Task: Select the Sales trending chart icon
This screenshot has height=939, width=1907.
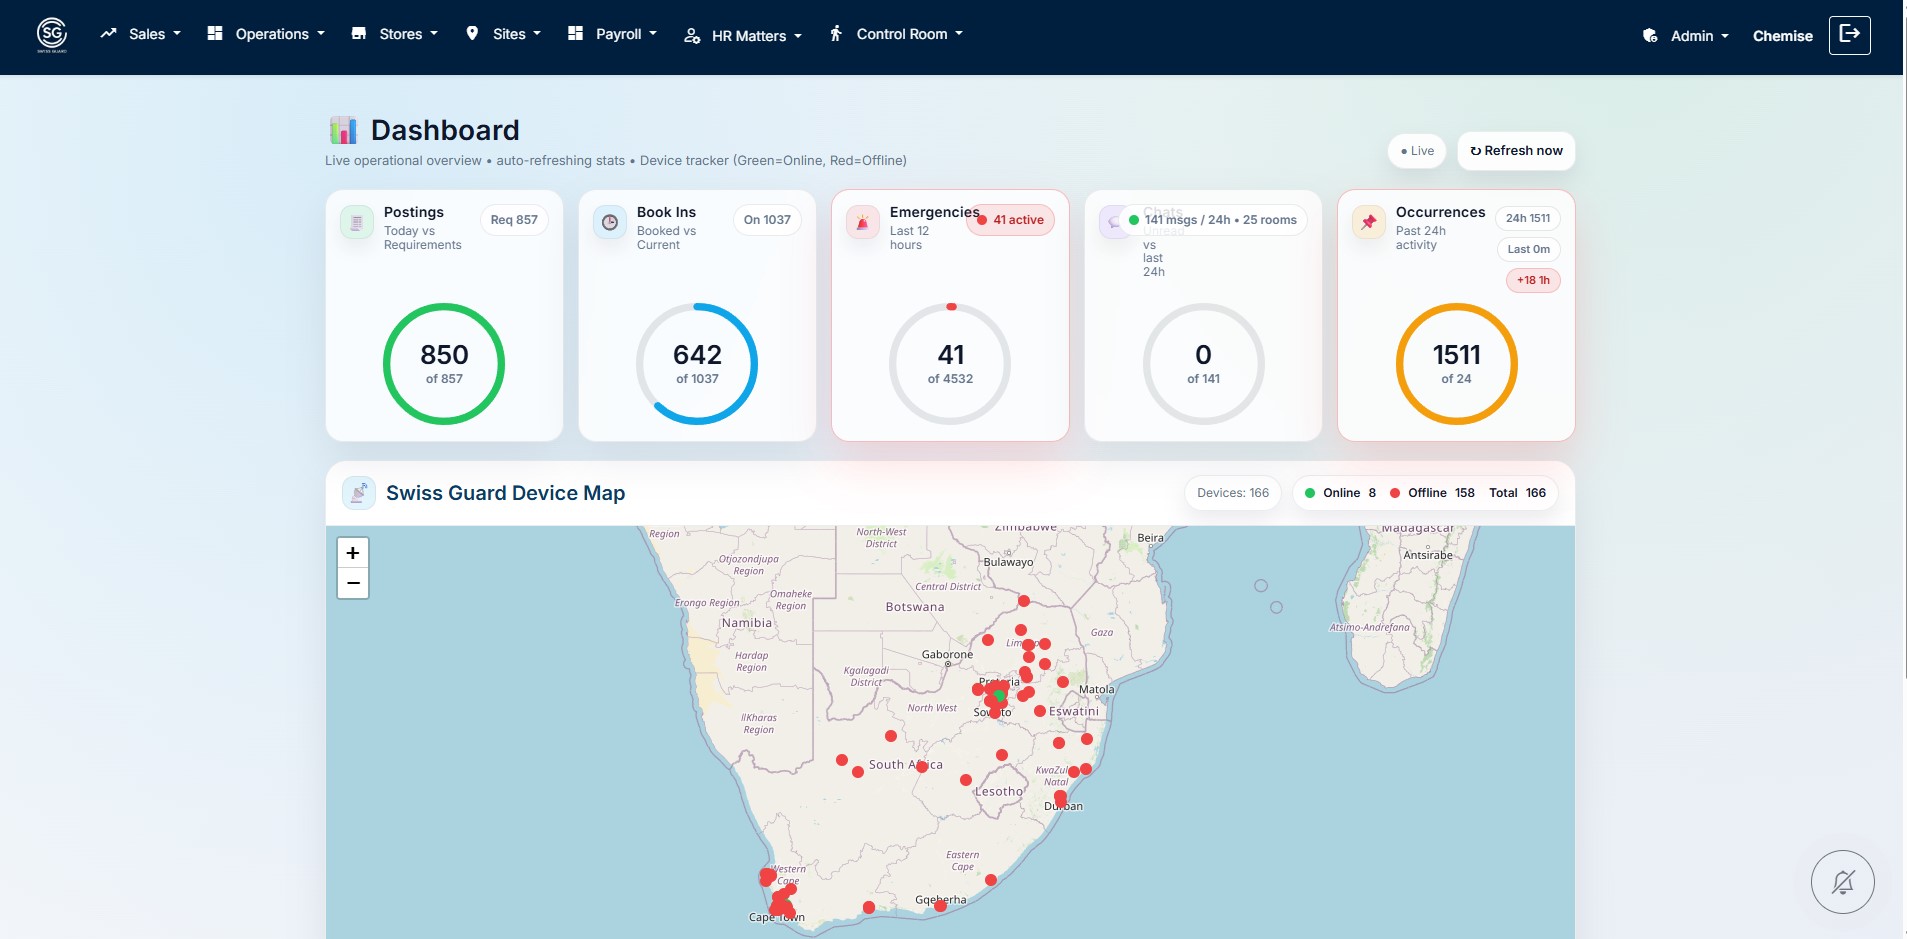Action: click(x=108, y=33)
